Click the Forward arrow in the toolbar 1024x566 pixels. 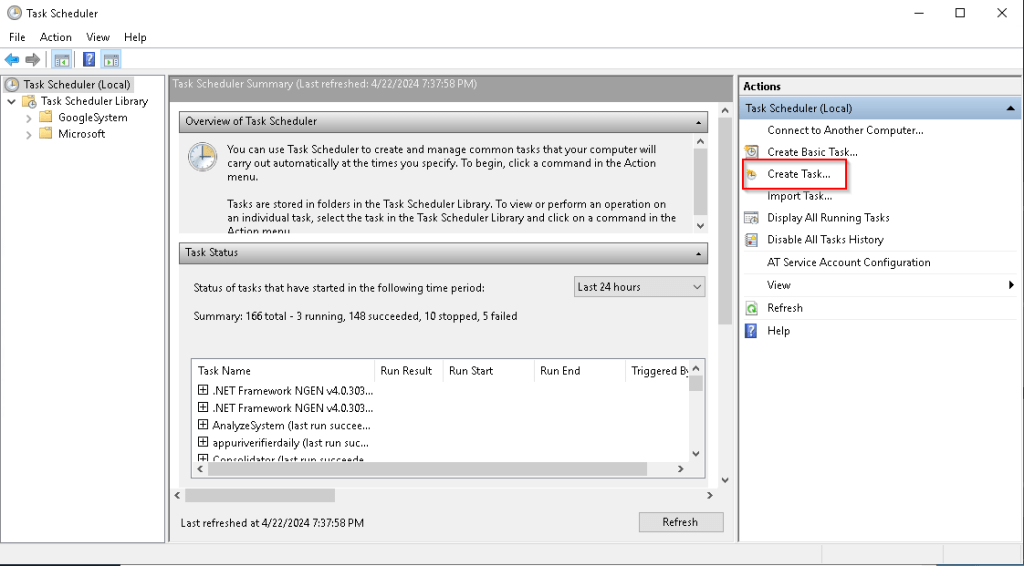click(33, 60)
